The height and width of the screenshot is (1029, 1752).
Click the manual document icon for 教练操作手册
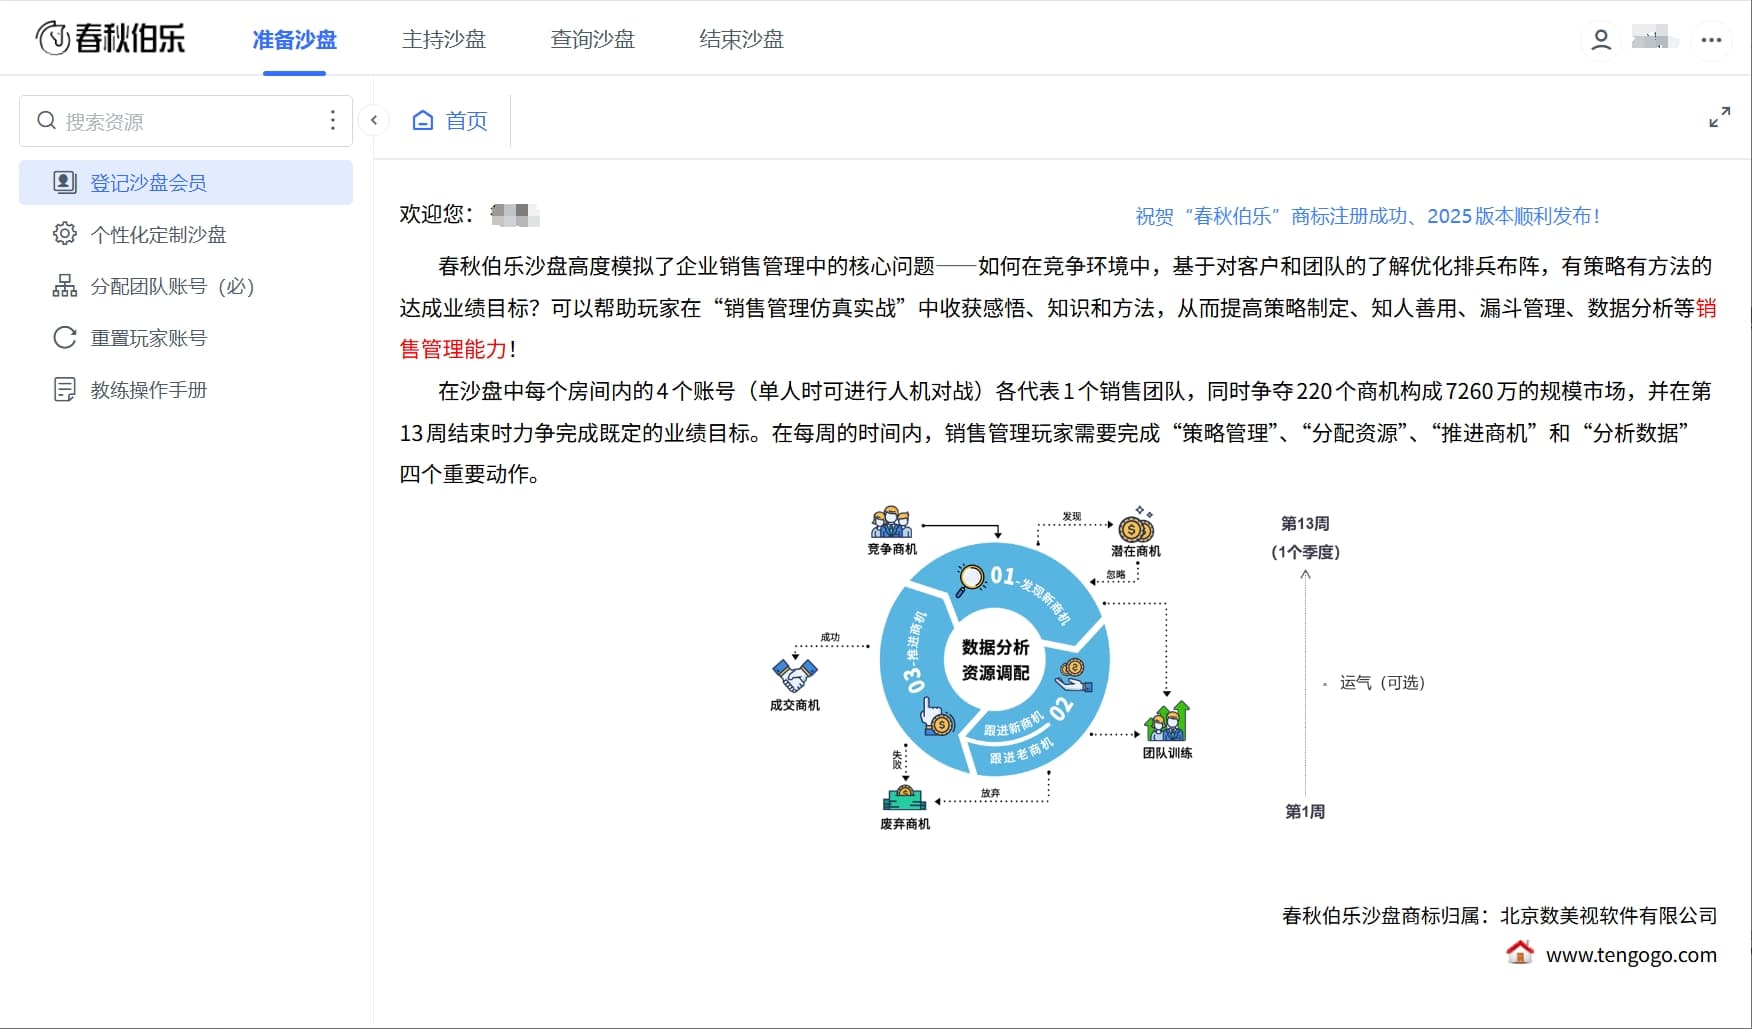pos(64,390)
